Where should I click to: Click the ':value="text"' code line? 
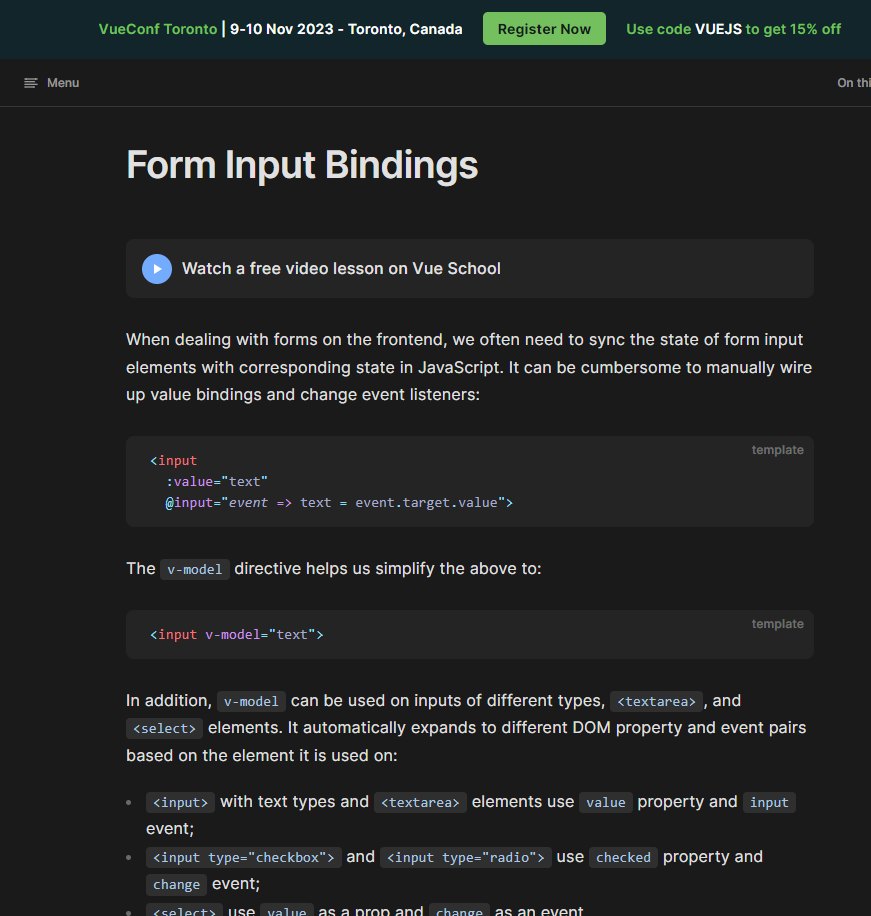click(217, 481)
